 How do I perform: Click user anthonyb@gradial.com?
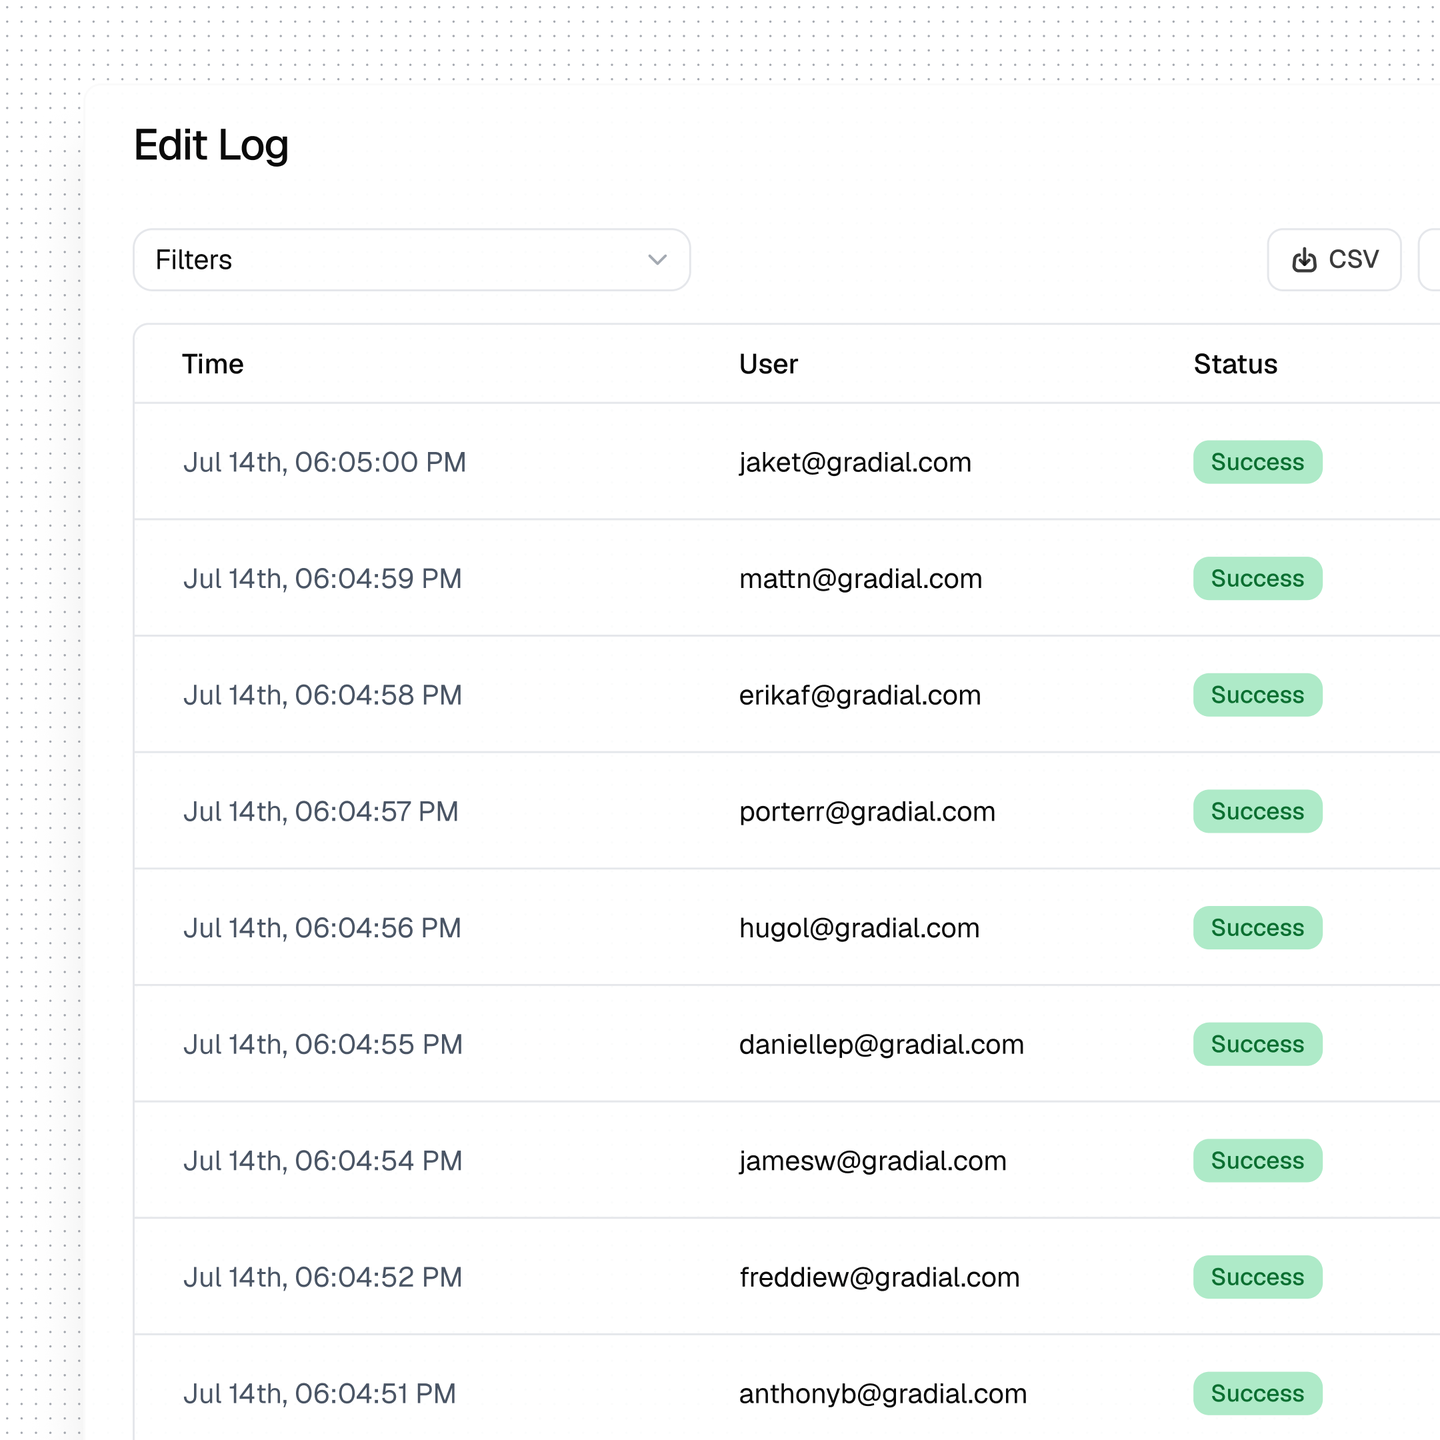pos(883,1394)
